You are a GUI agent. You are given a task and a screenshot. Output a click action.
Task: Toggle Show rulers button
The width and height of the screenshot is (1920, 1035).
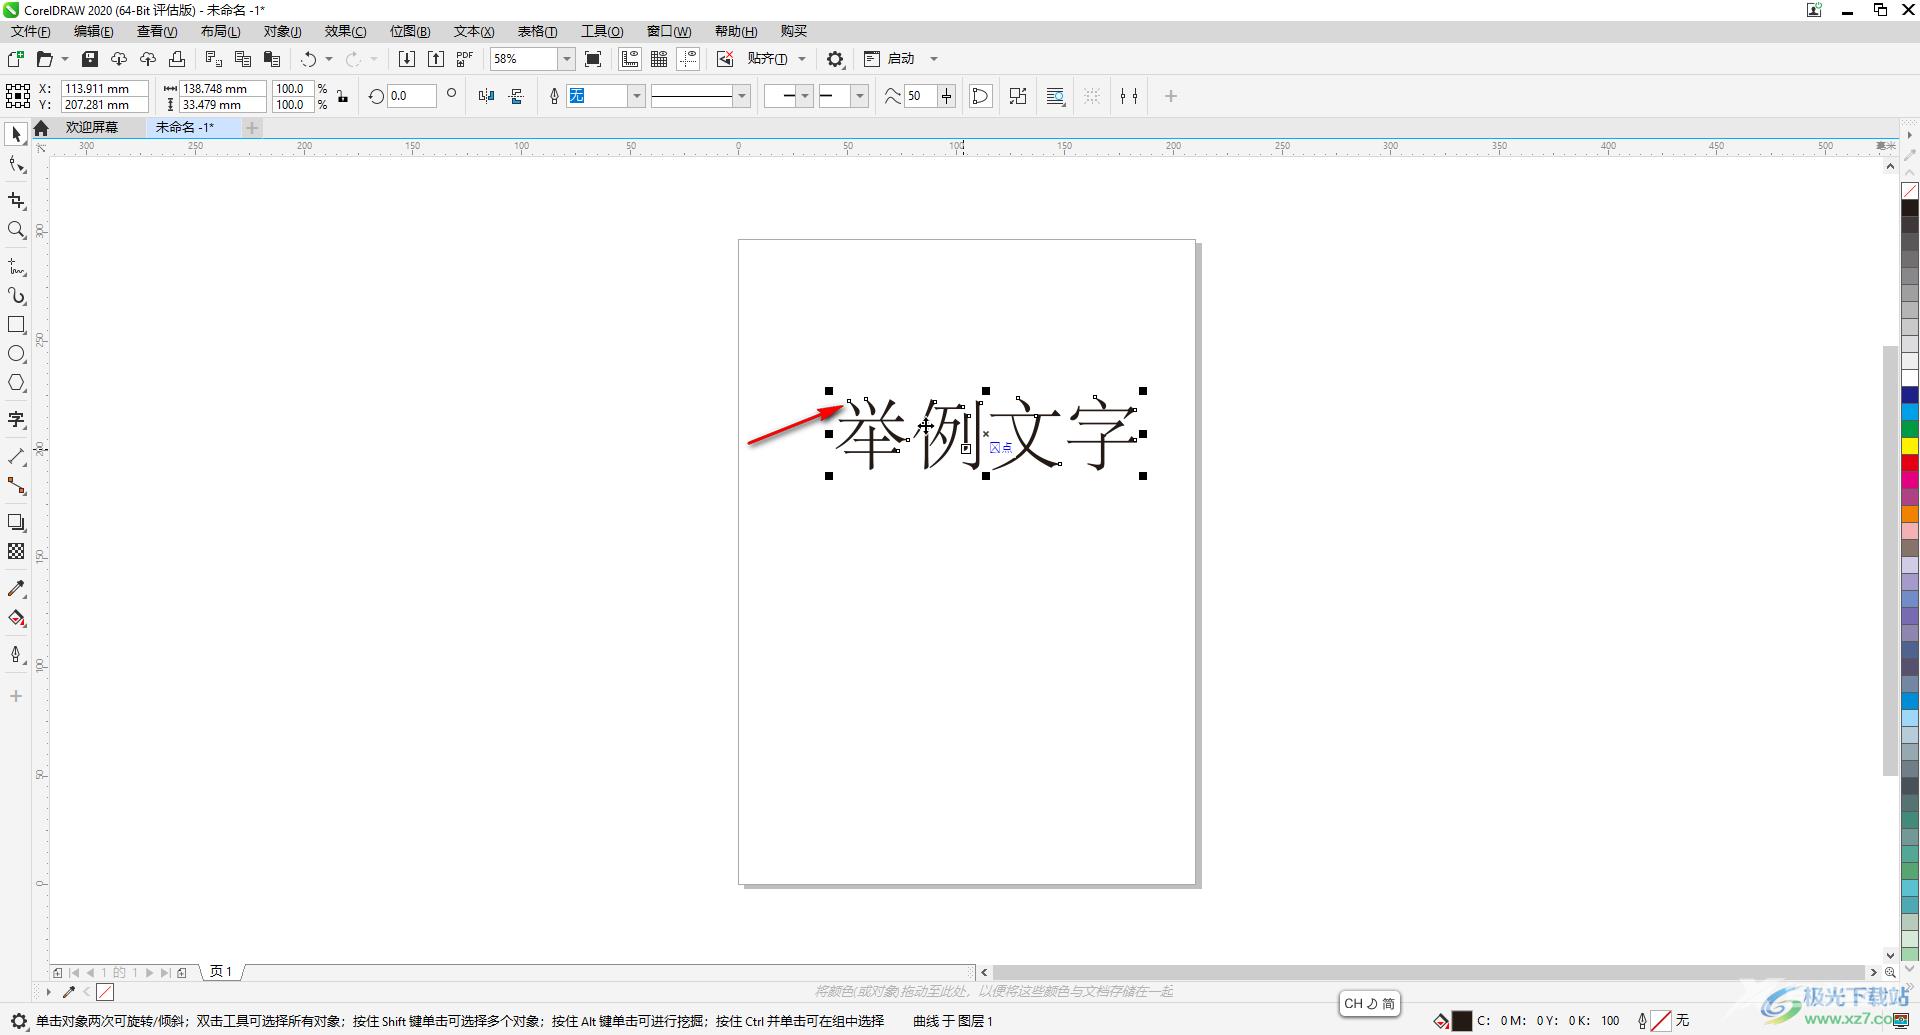pos(630,59)
